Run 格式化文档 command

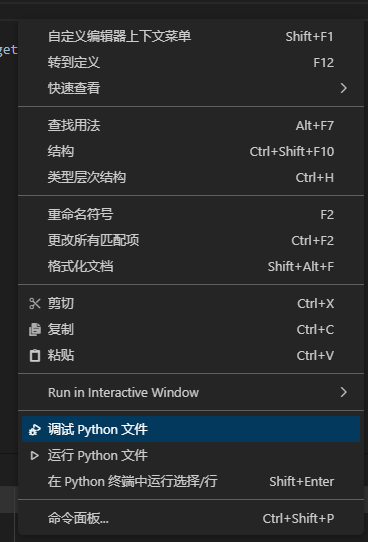pyautogui.click(x=191, y=267)
